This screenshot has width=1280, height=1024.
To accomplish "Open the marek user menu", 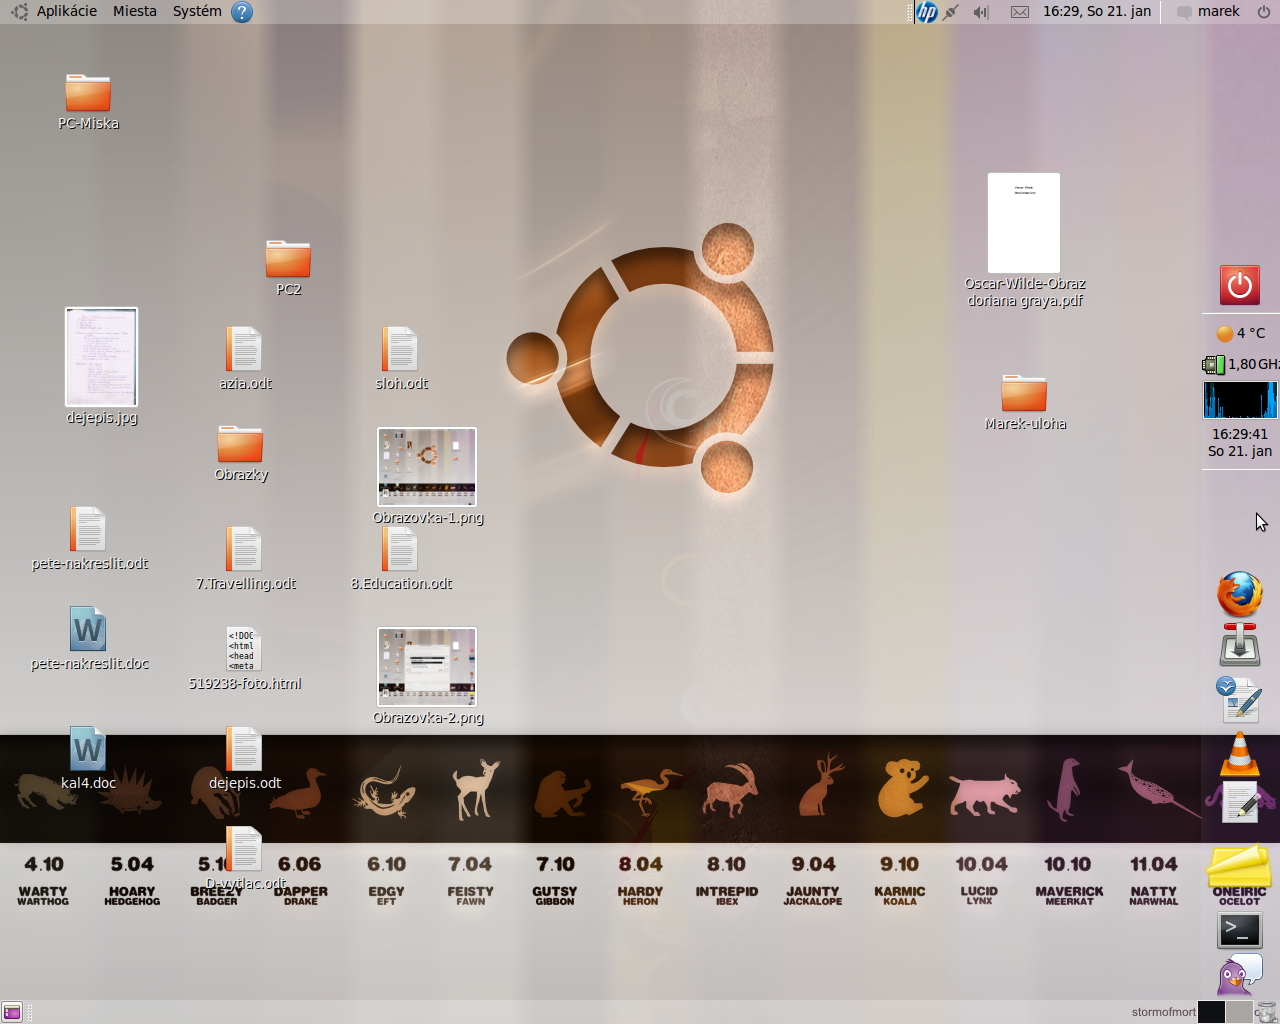I will click(x=1208, y=11).
